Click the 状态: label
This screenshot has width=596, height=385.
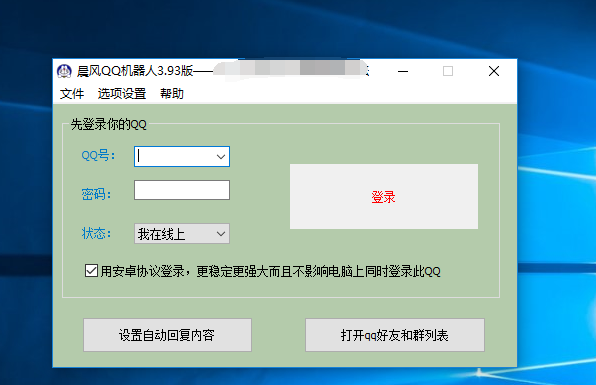(96, 233)
